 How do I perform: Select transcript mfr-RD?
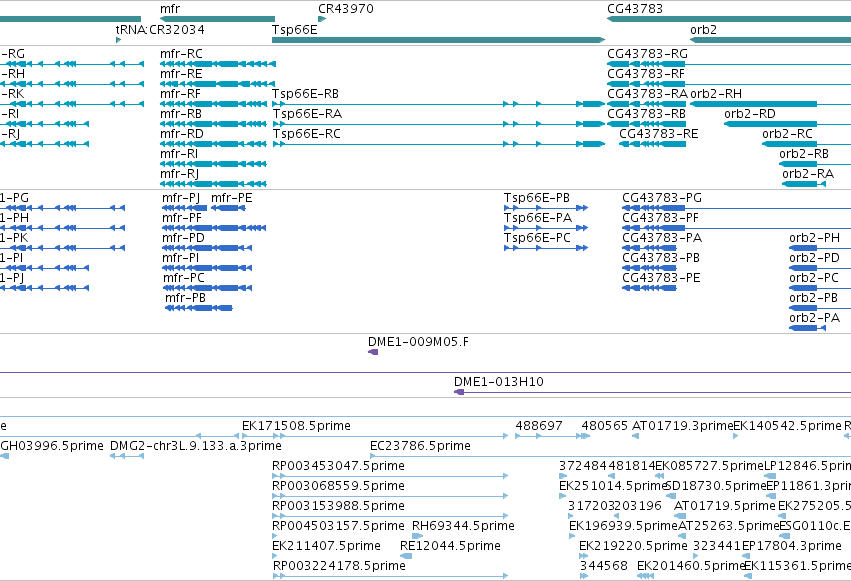213,144
